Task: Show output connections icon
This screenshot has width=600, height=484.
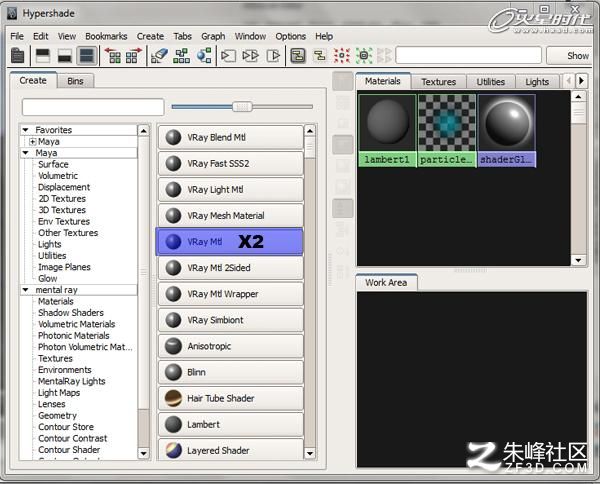Action: tap(273, 56)
